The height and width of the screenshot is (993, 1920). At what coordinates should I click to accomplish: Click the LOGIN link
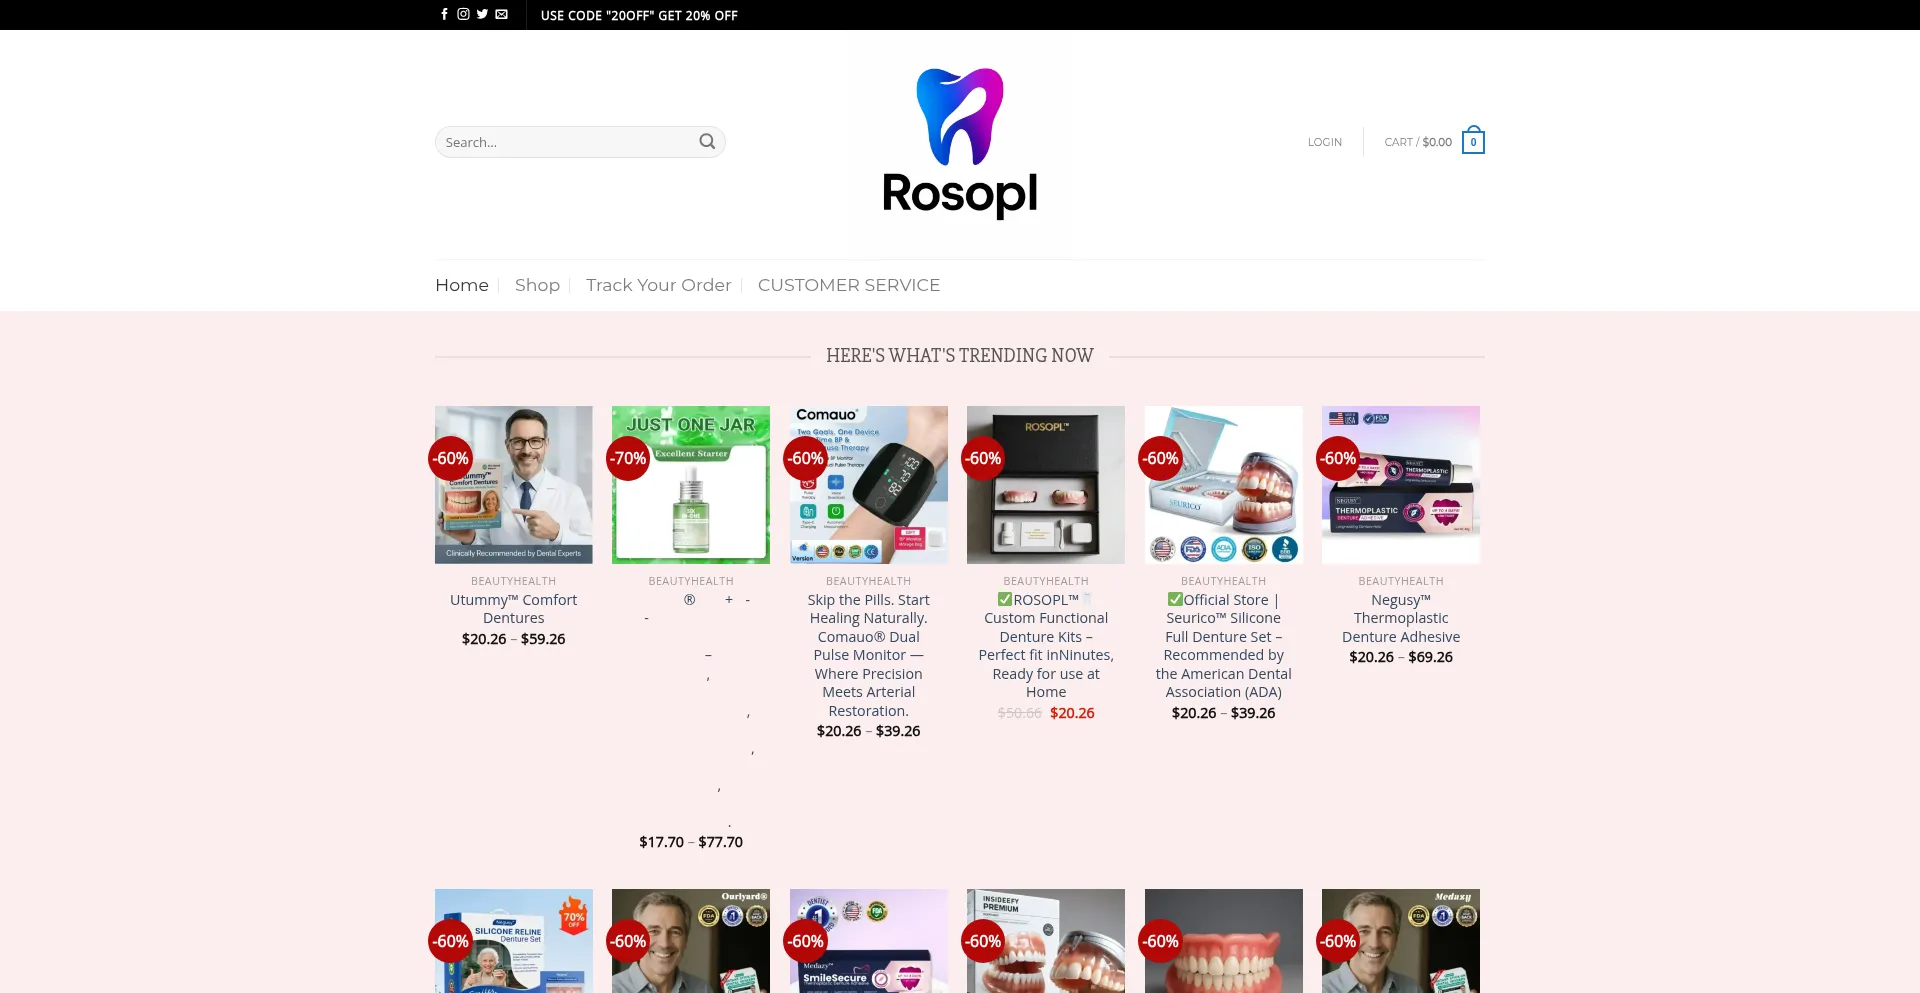(1325, 142)
